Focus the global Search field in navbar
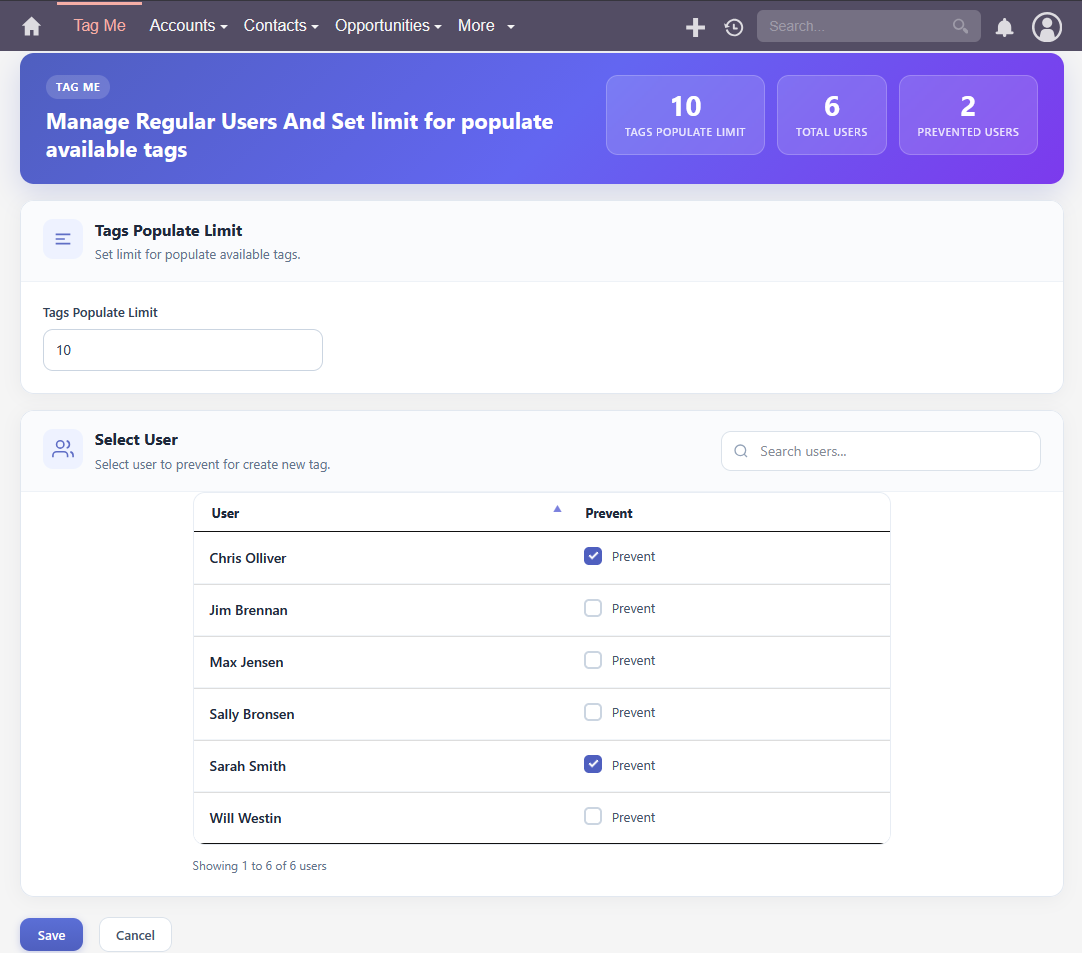1082x953 pixels. coord(868,26)
